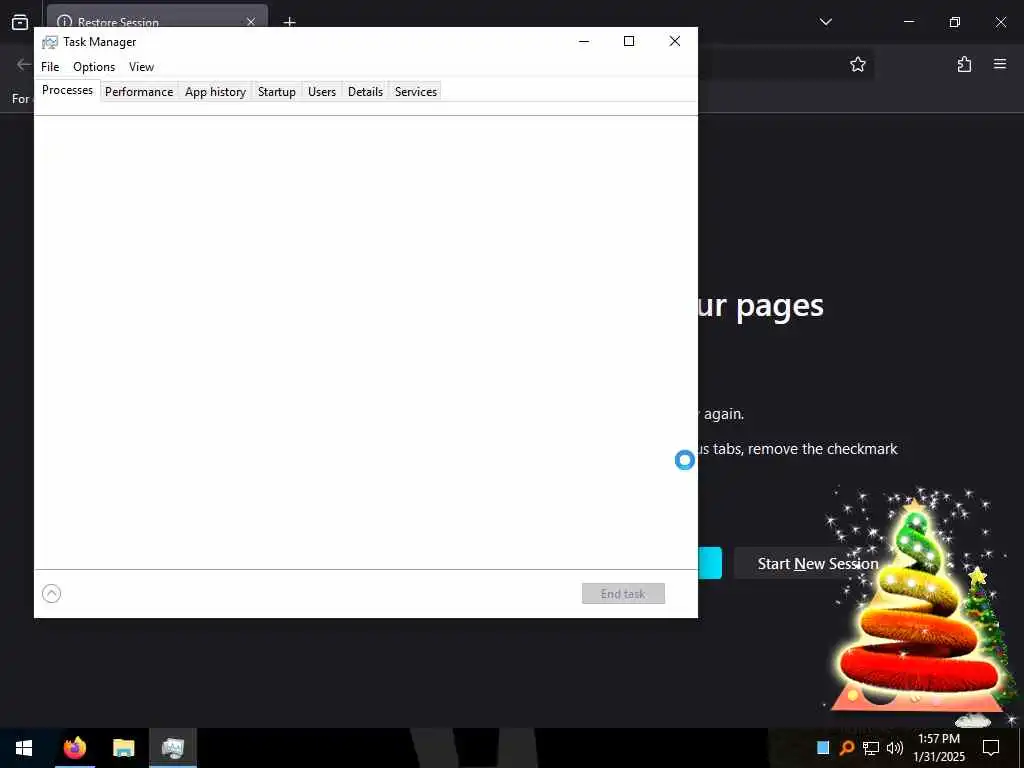The width and height of the screenshot is (1024, 768).
Task: Go back with Firefox back arrow
Action: click(x=24, y=64)
